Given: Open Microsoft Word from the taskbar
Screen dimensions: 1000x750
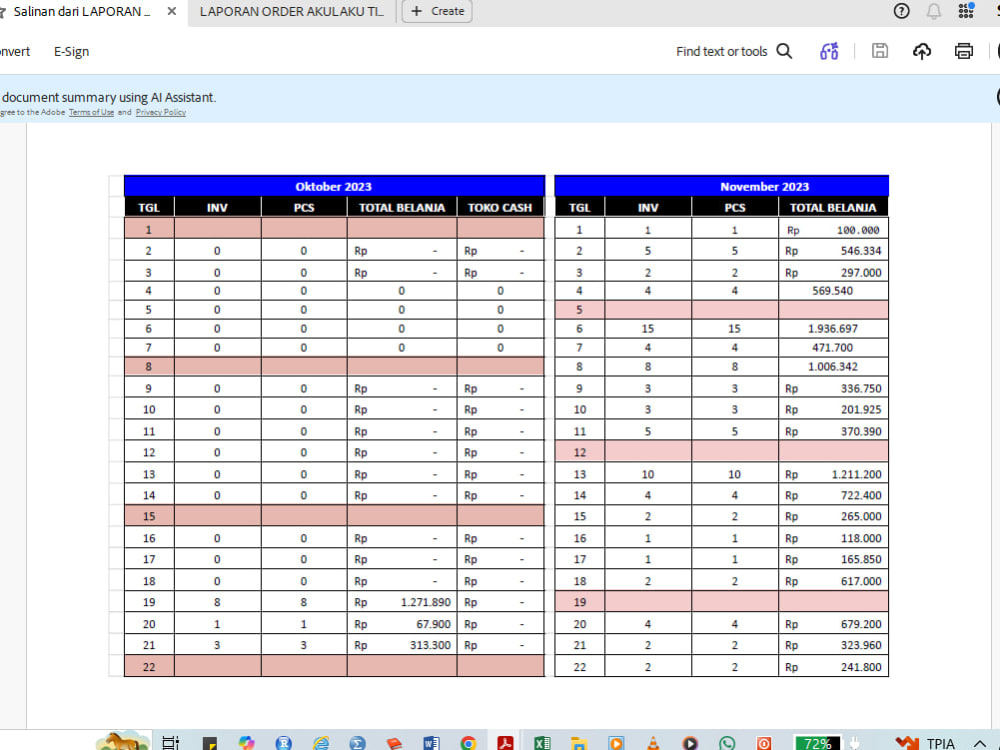Looking at the screenshot, I should coord(431,742).
